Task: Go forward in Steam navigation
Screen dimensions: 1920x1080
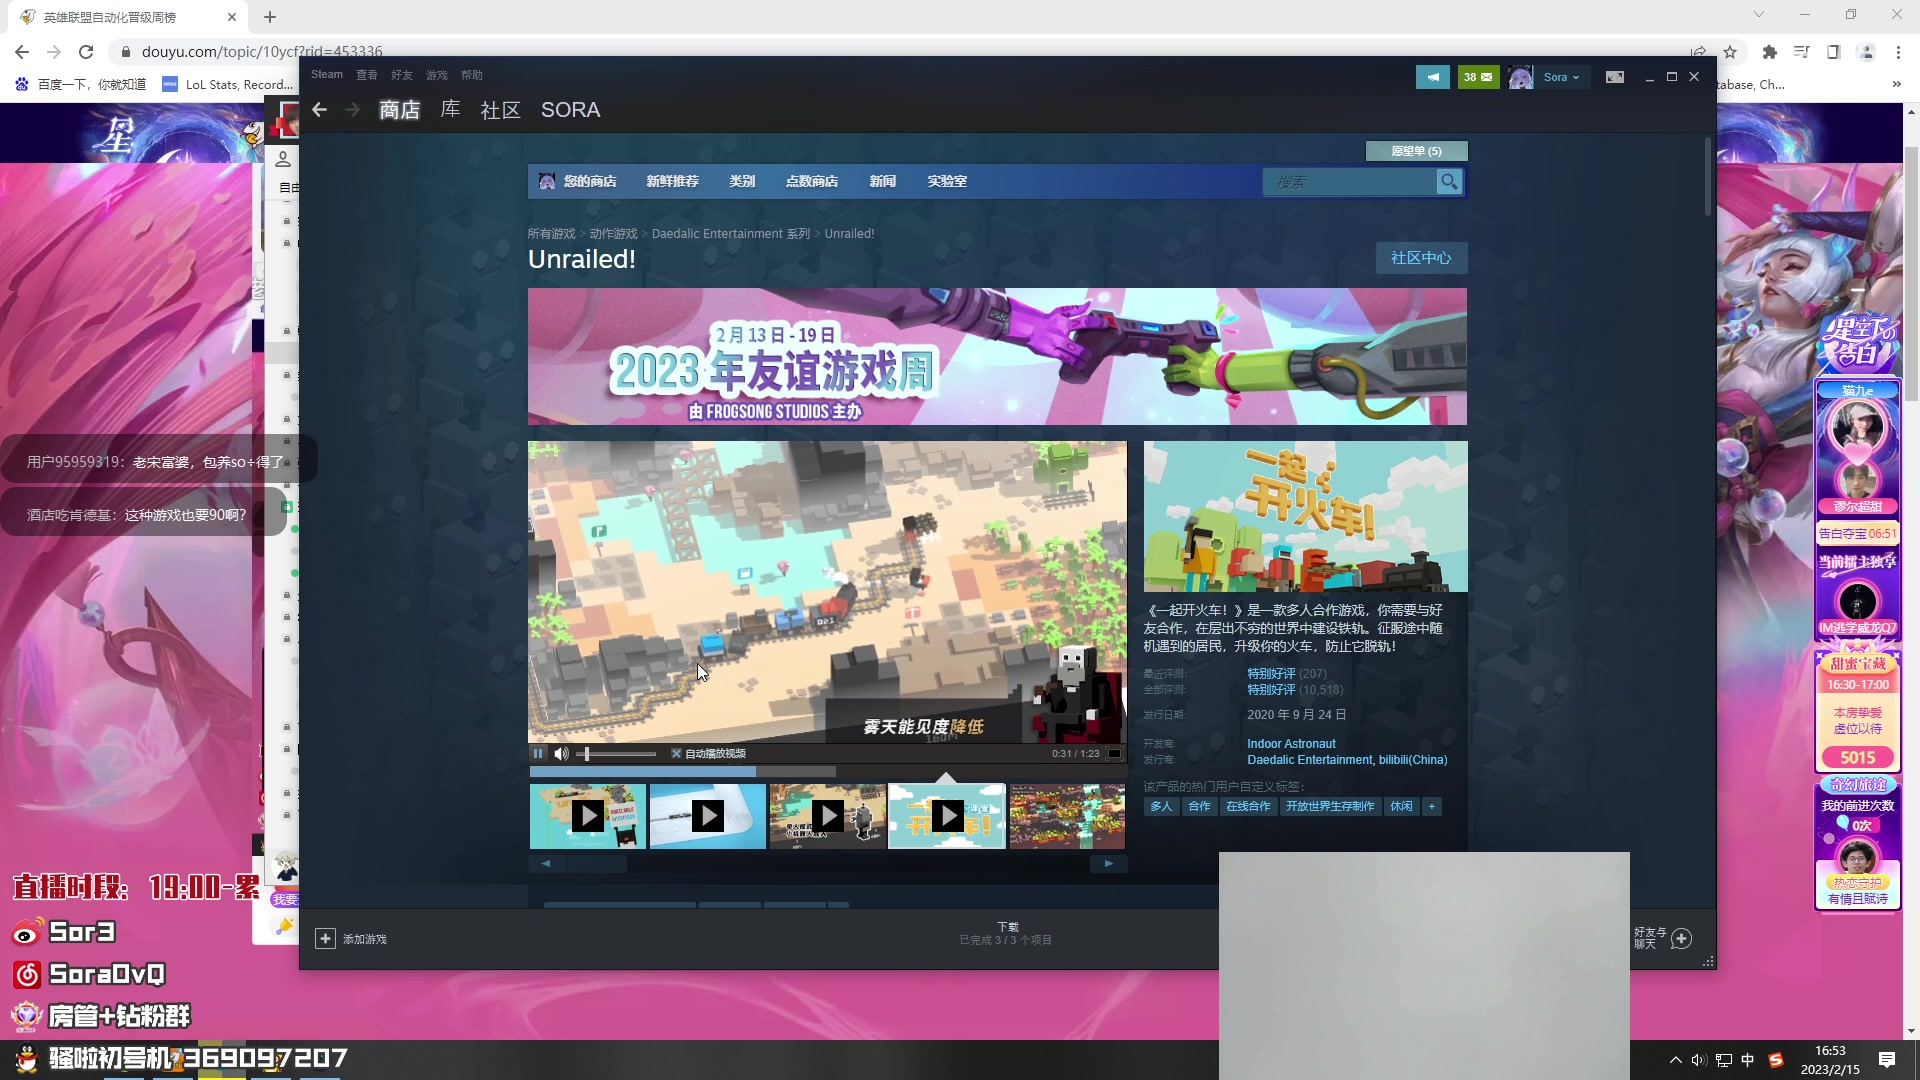Action: click(352, 110)
